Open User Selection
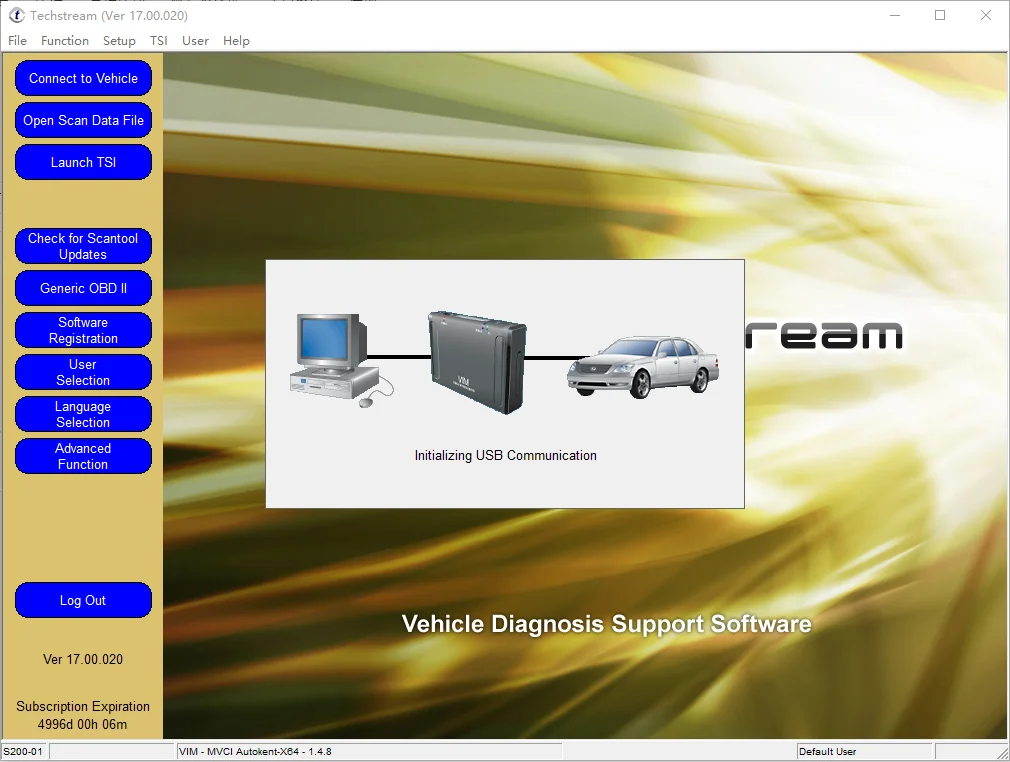The height and width of the screenshot is (762, 1010). pyautogui.click(x=83, y=372)
